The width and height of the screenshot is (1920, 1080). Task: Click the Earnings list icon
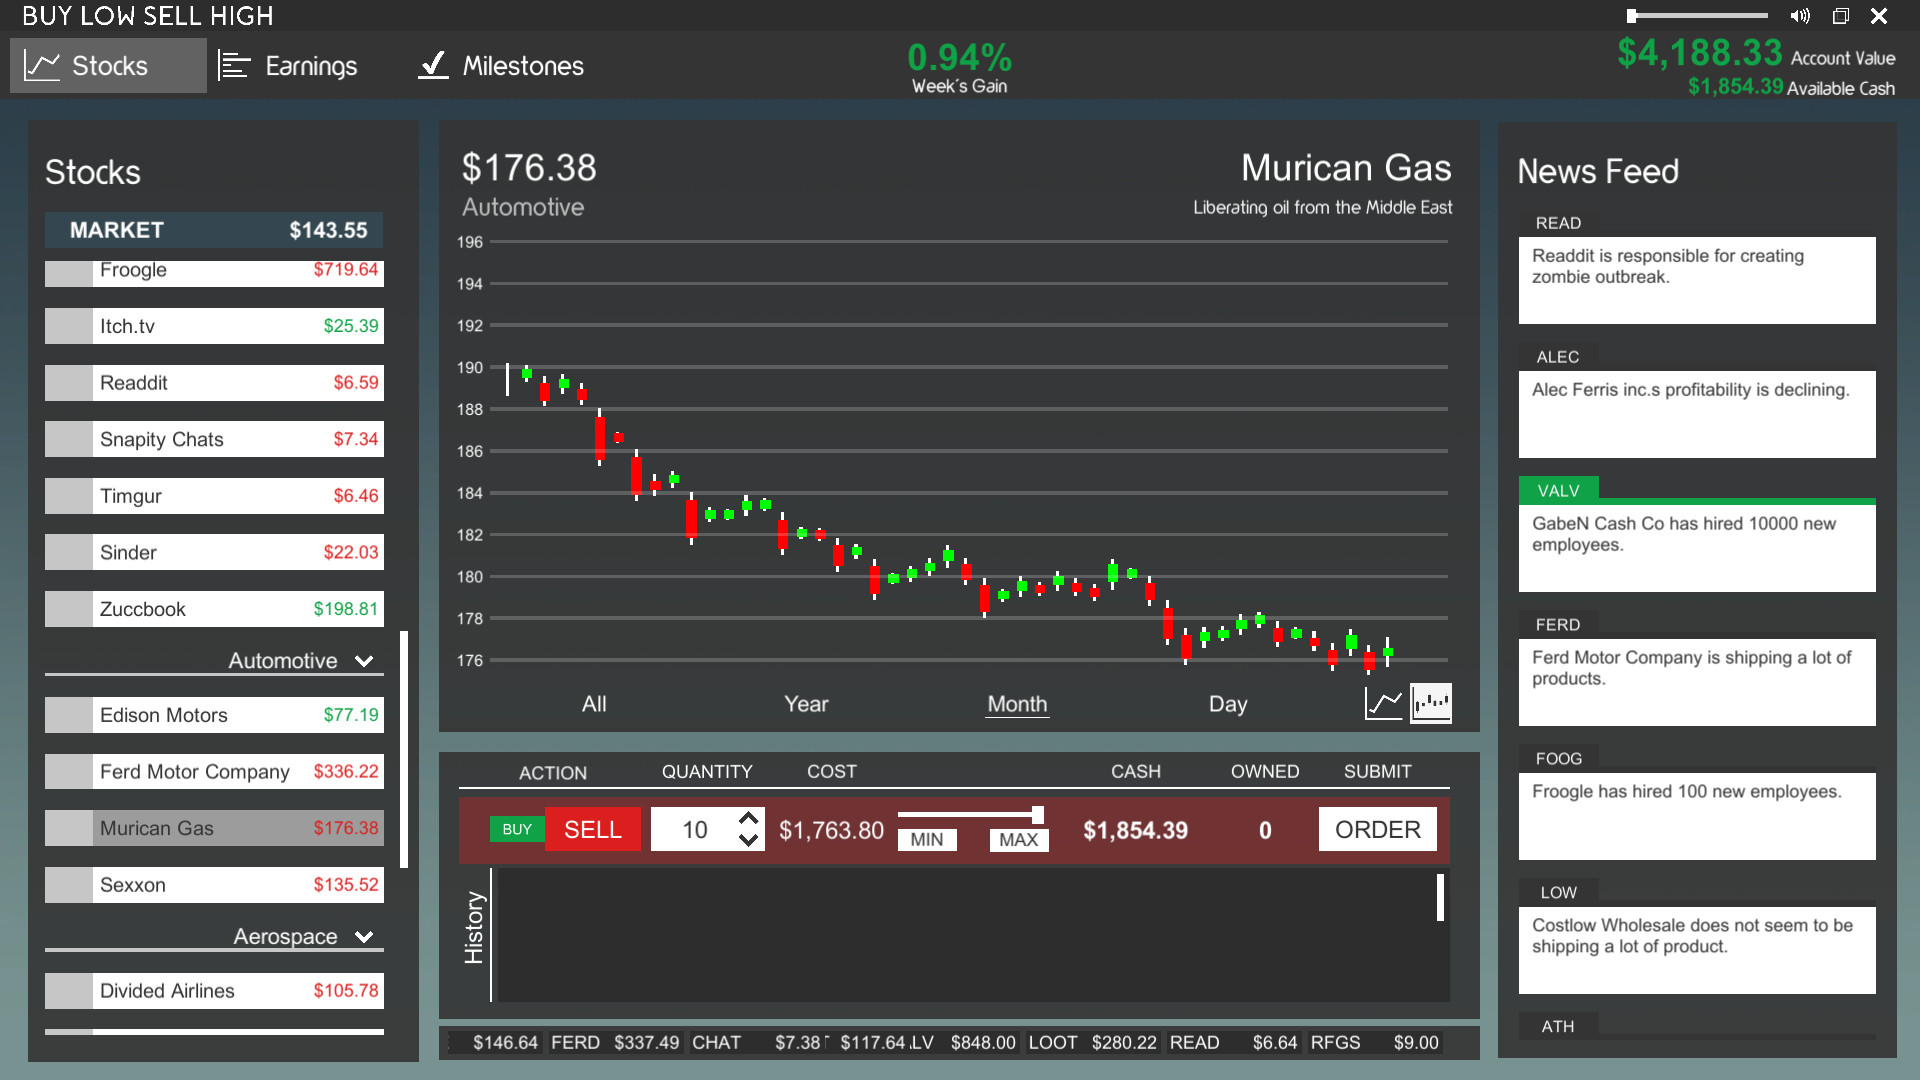click(x=234, y=65)
